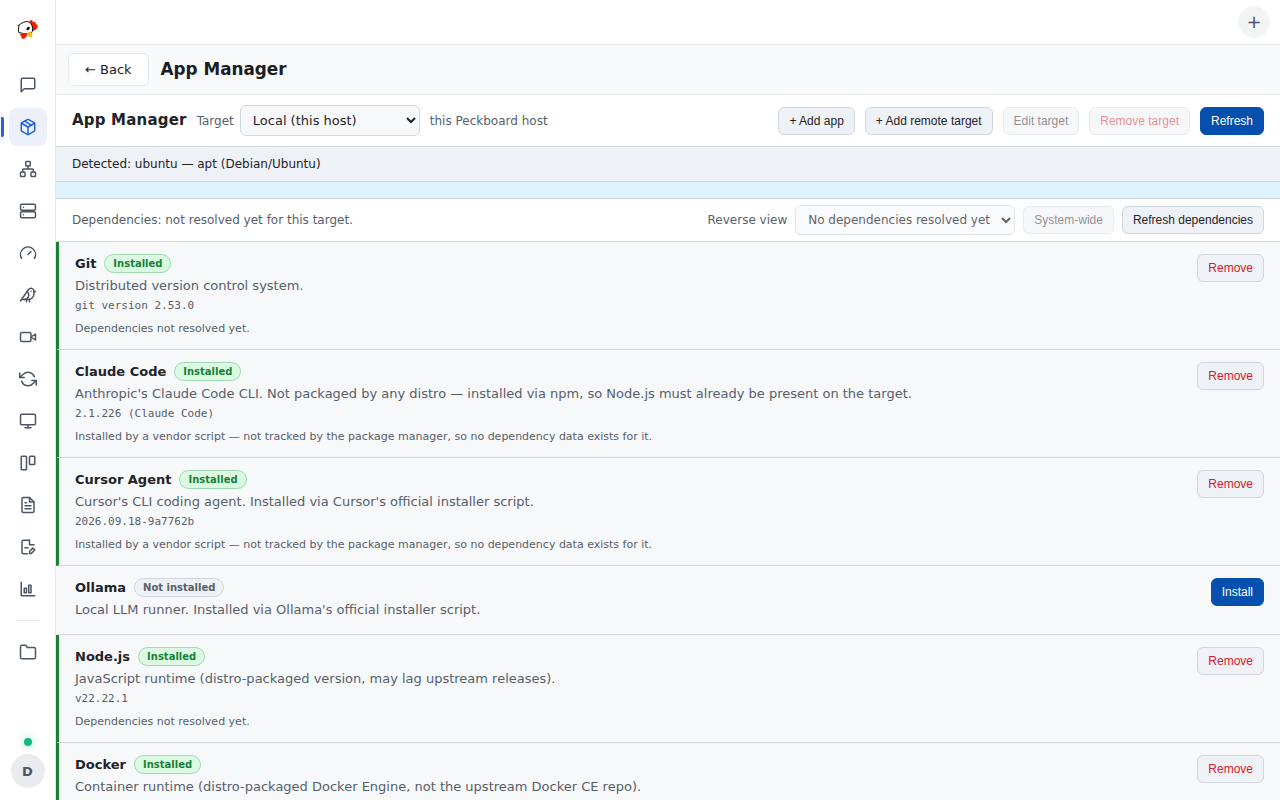Image resolution: width=1280 pixels, height=800 pixels.
Task: Click the + Add remote target button
Action: [929, 121]
